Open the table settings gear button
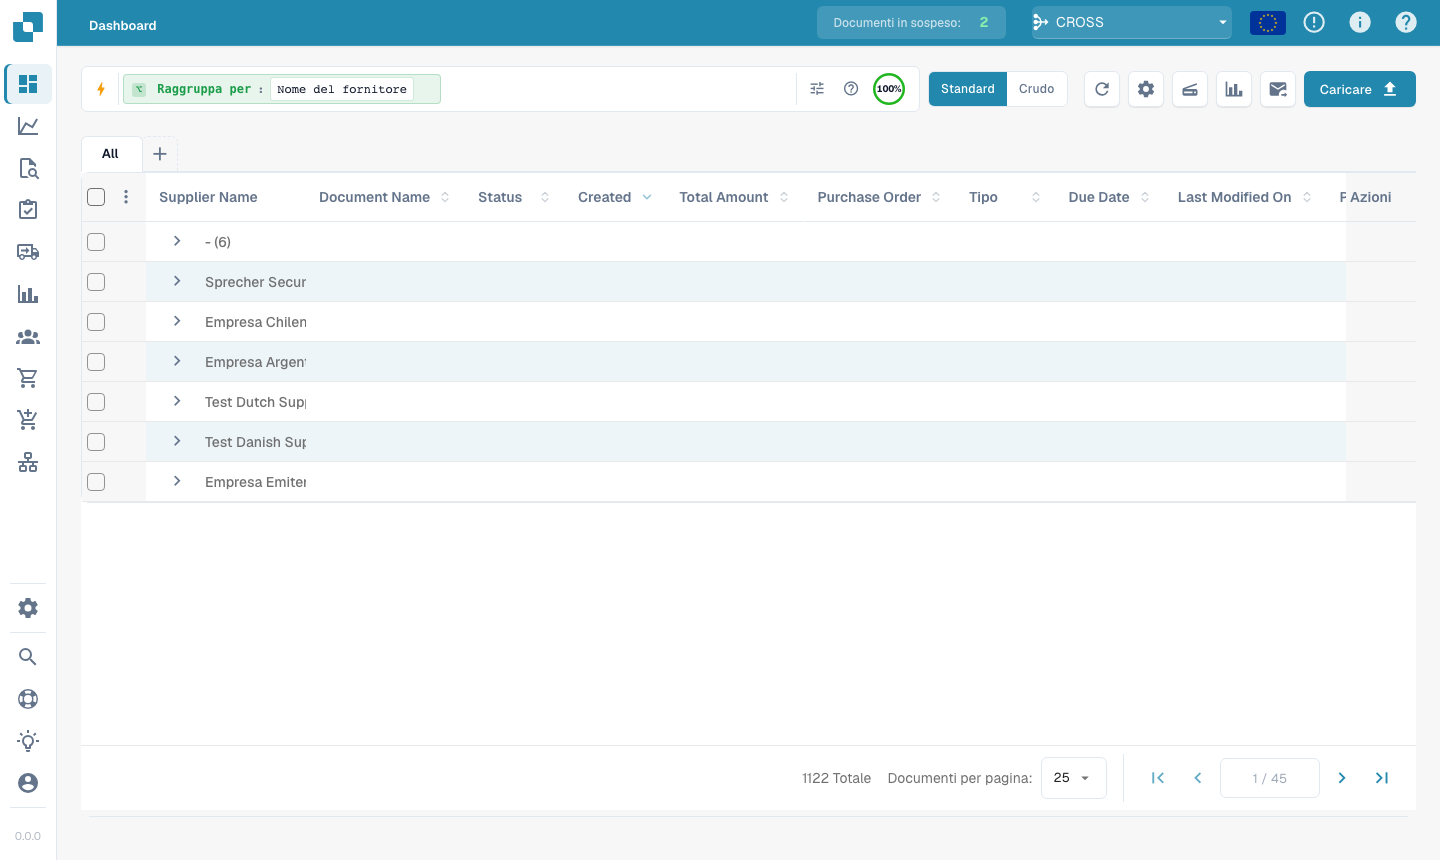This screenshot has height=860, width=1440. point(1146,89)
